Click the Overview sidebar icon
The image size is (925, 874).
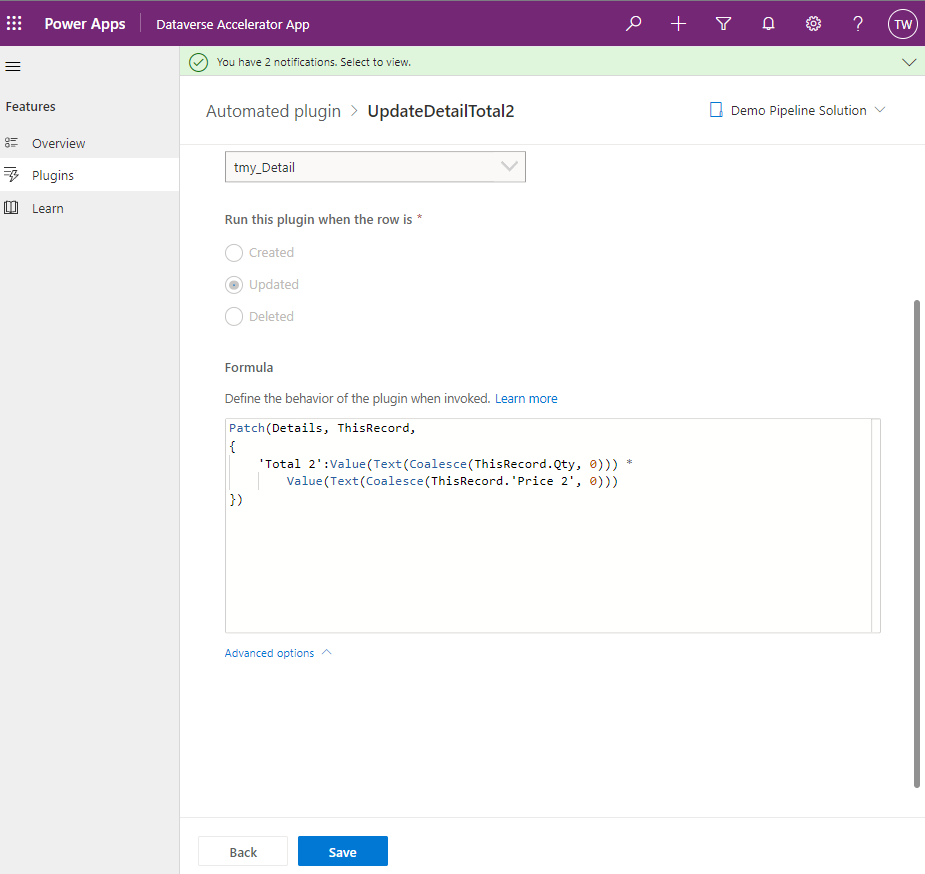[11, 143]
